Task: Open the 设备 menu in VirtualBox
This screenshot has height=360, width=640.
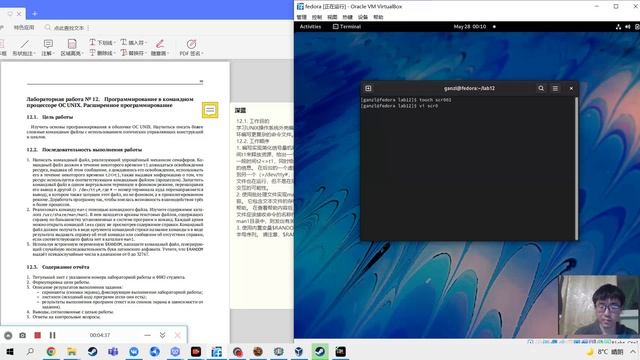Action: coord(363,17)
